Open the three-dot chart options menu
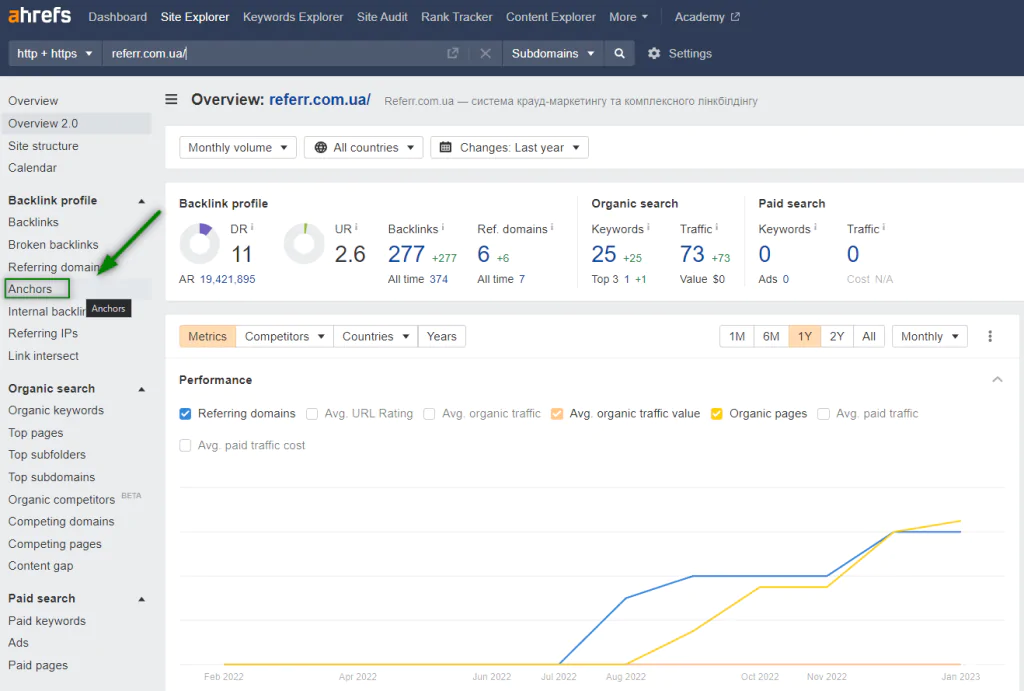This screenshot has height=691, width=1024. [x=990, y=336]
